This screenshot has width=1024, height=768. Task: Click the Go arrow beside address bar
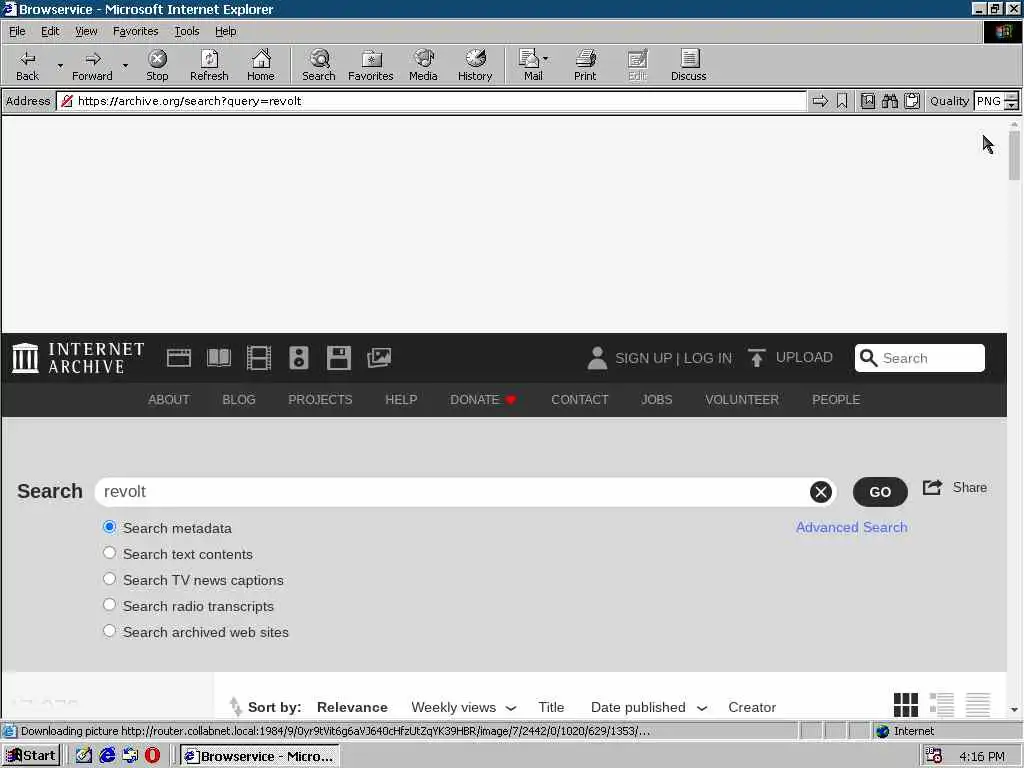820,101
